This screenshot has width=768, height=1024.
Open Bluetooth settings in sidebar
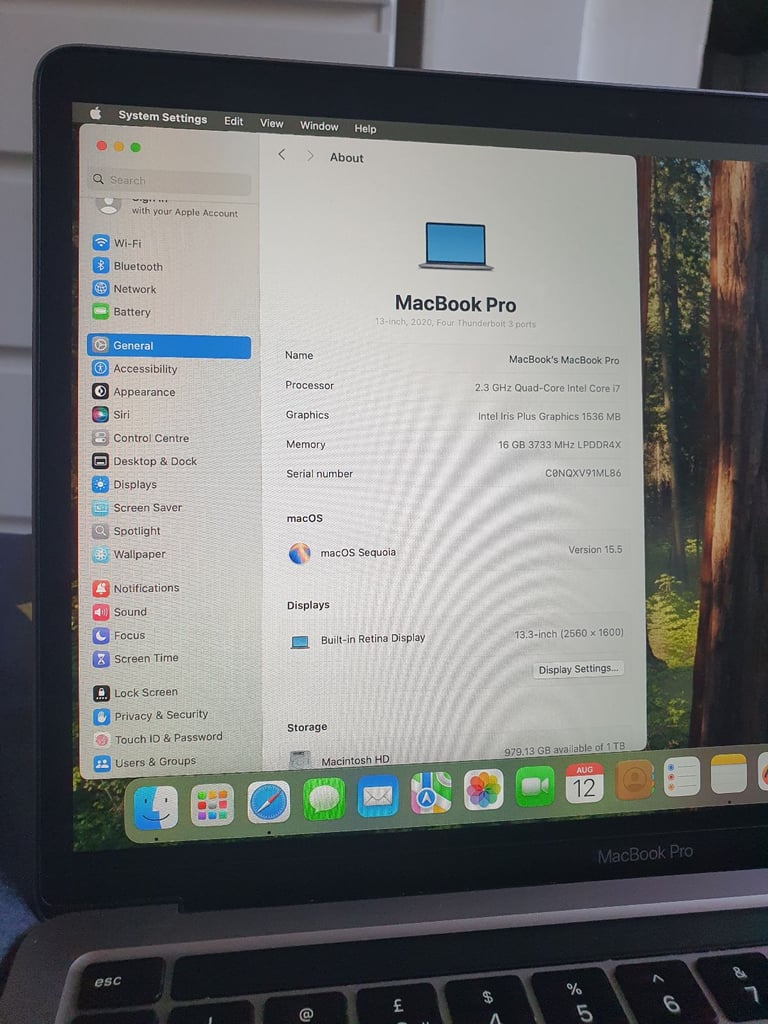pos(128,266)
